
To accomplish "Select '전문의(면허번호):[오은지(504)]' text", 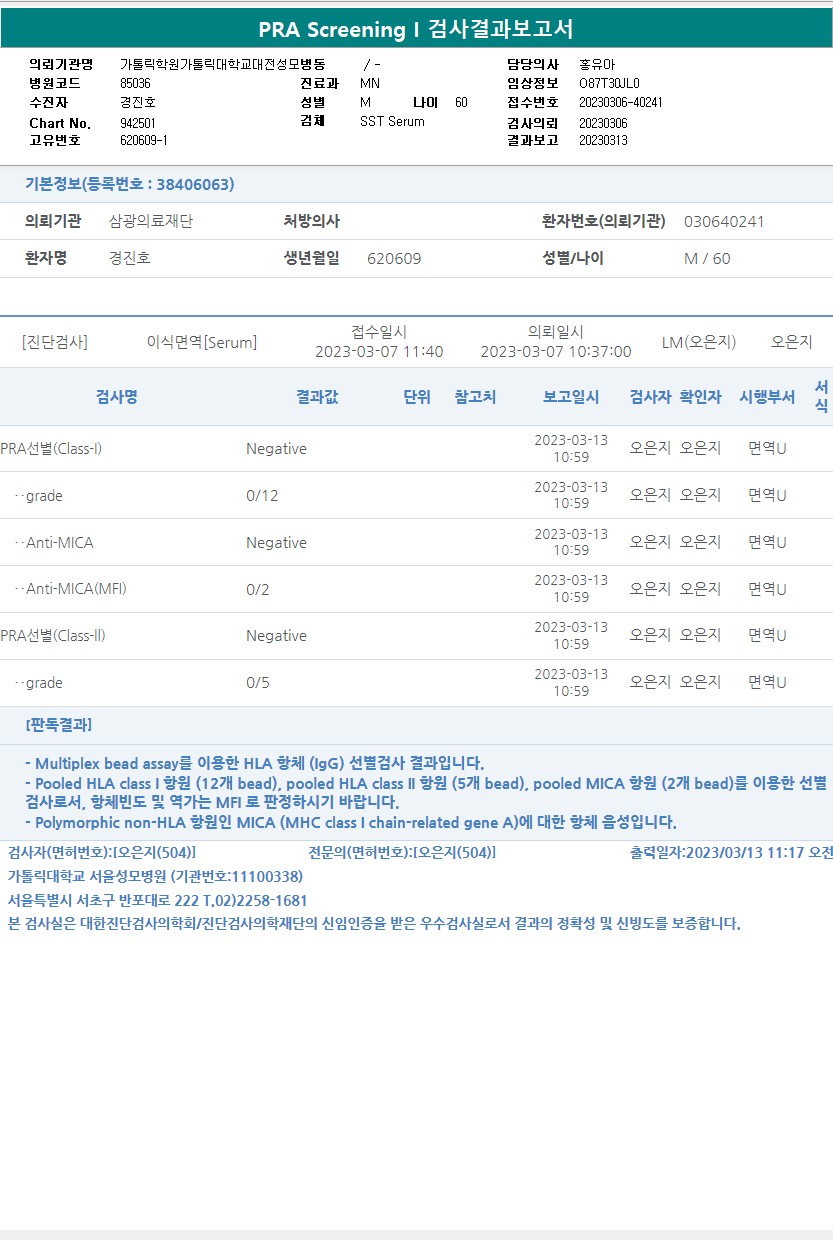I will click(402, 852).
